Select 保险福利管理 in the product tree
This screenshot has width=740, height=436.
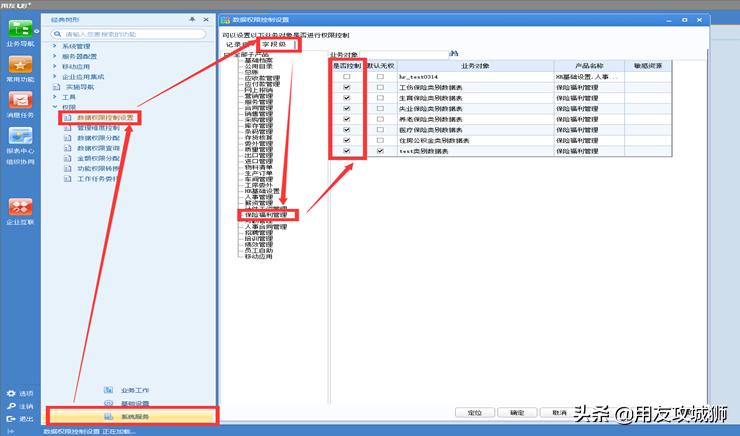click(x=266, y=215)
